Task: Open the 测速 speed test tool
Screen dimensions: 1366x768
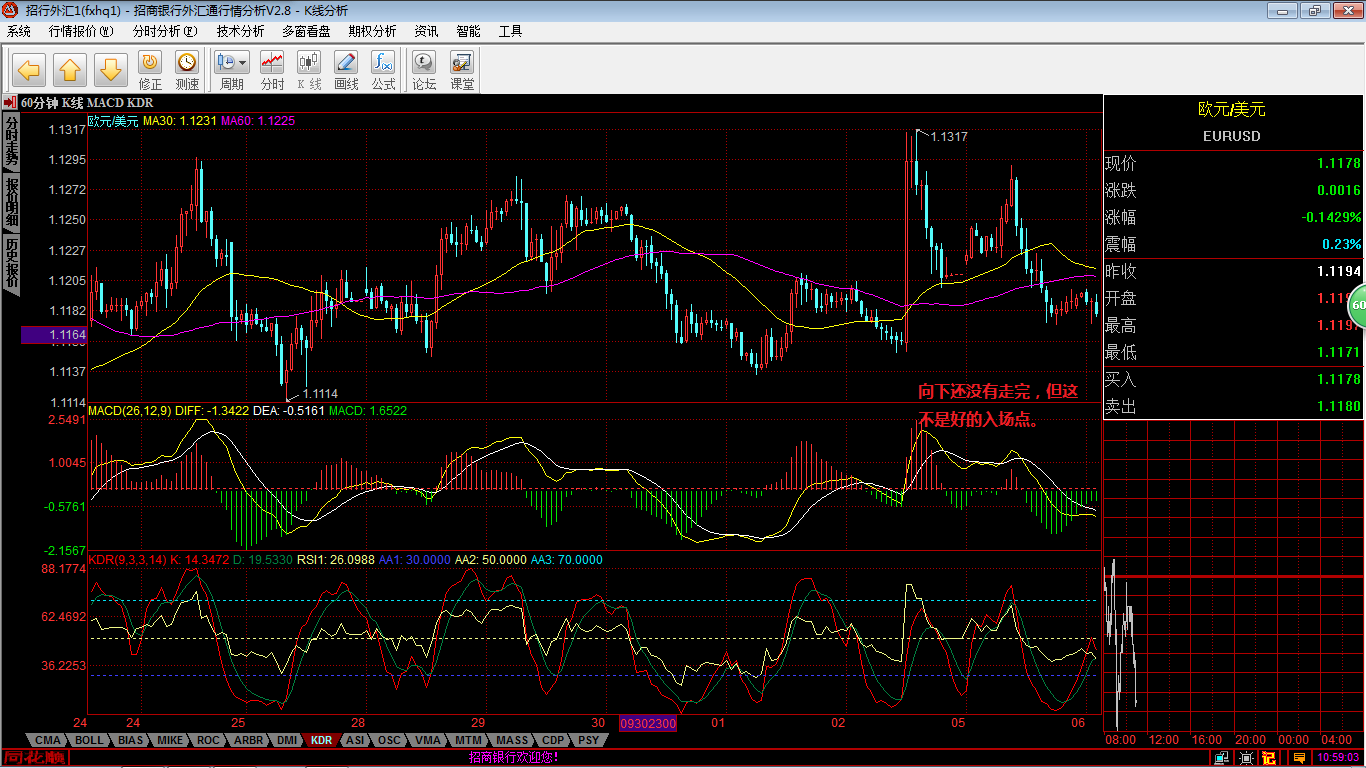Action: (x=187, y=71)
